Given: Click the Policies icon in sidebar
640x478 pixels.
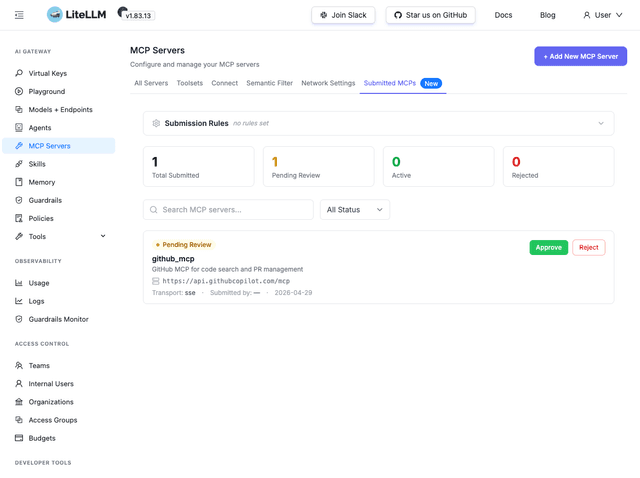Looking at the screenshot, I should point(19,218).
